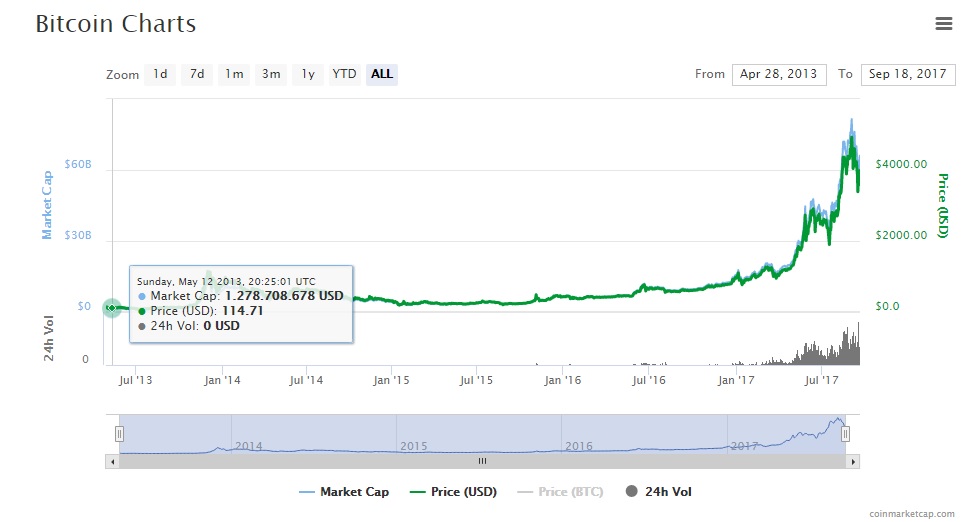Viewport: 972px width, 522px height.
Task: Click the Bitcoin Charts title
Action: coord(116,24)
